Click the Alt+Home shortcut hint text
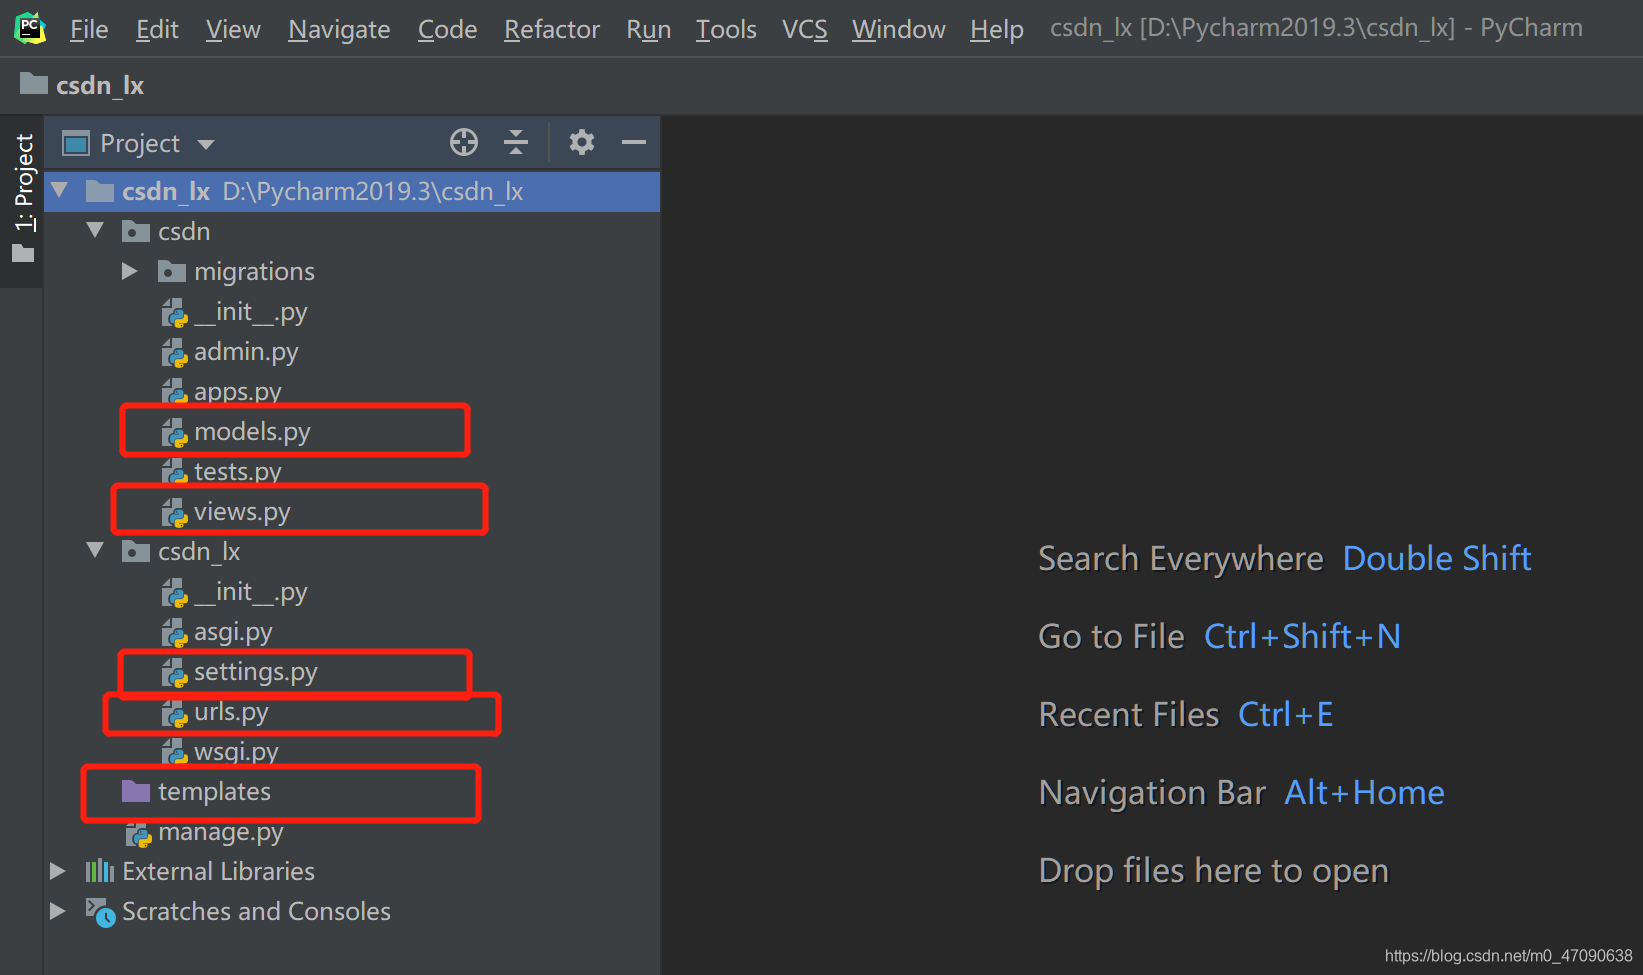 1364,792
